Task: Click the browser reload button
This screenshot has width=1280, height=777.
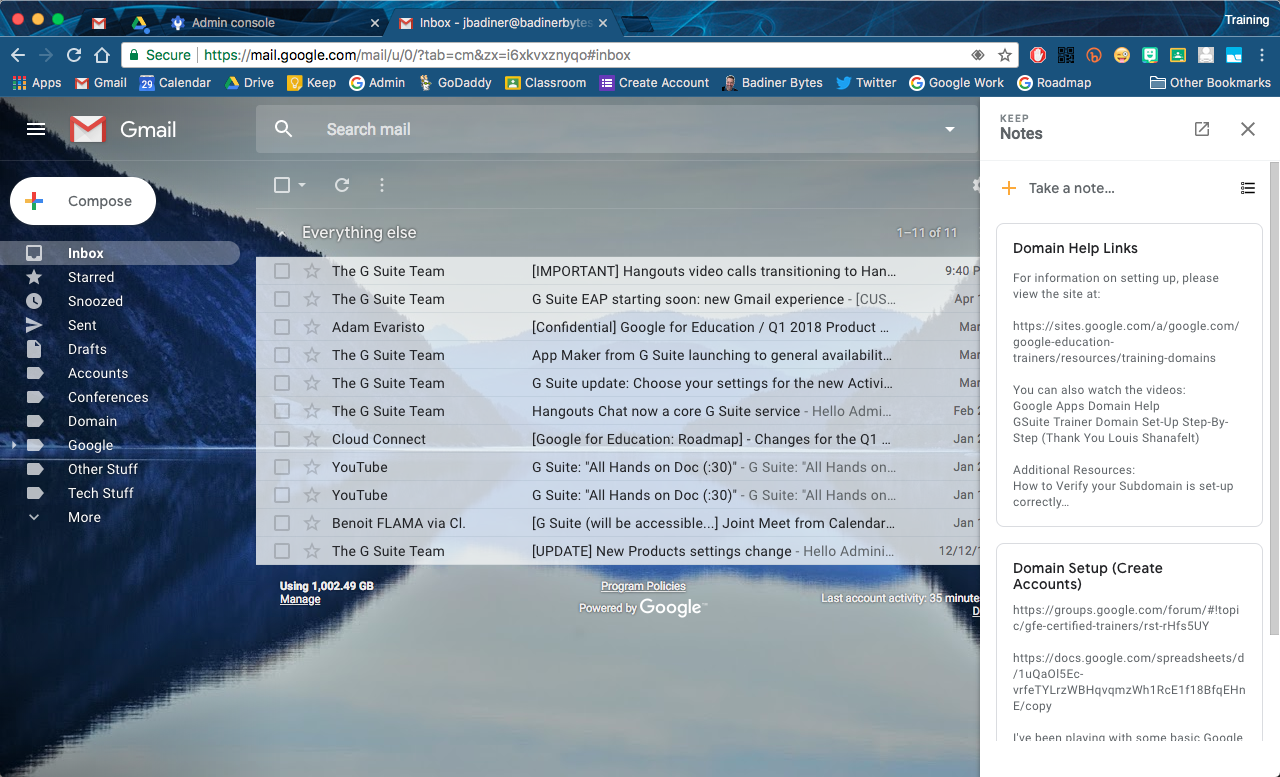Action: (74, 55)
